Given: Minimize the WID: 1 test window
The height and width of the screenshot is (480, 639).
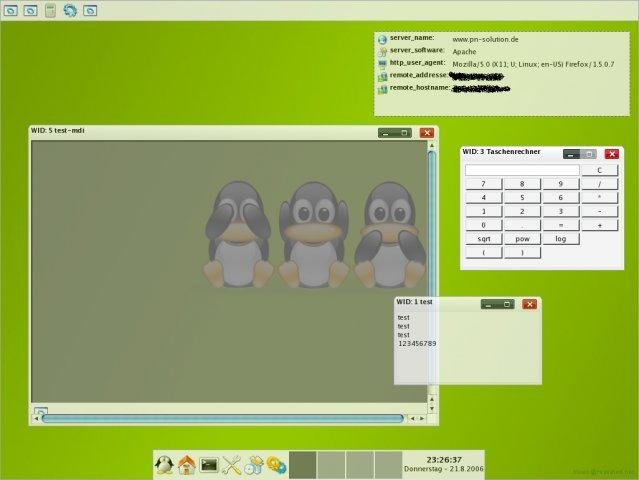Looking at the screenshot, I should [489, 304].
